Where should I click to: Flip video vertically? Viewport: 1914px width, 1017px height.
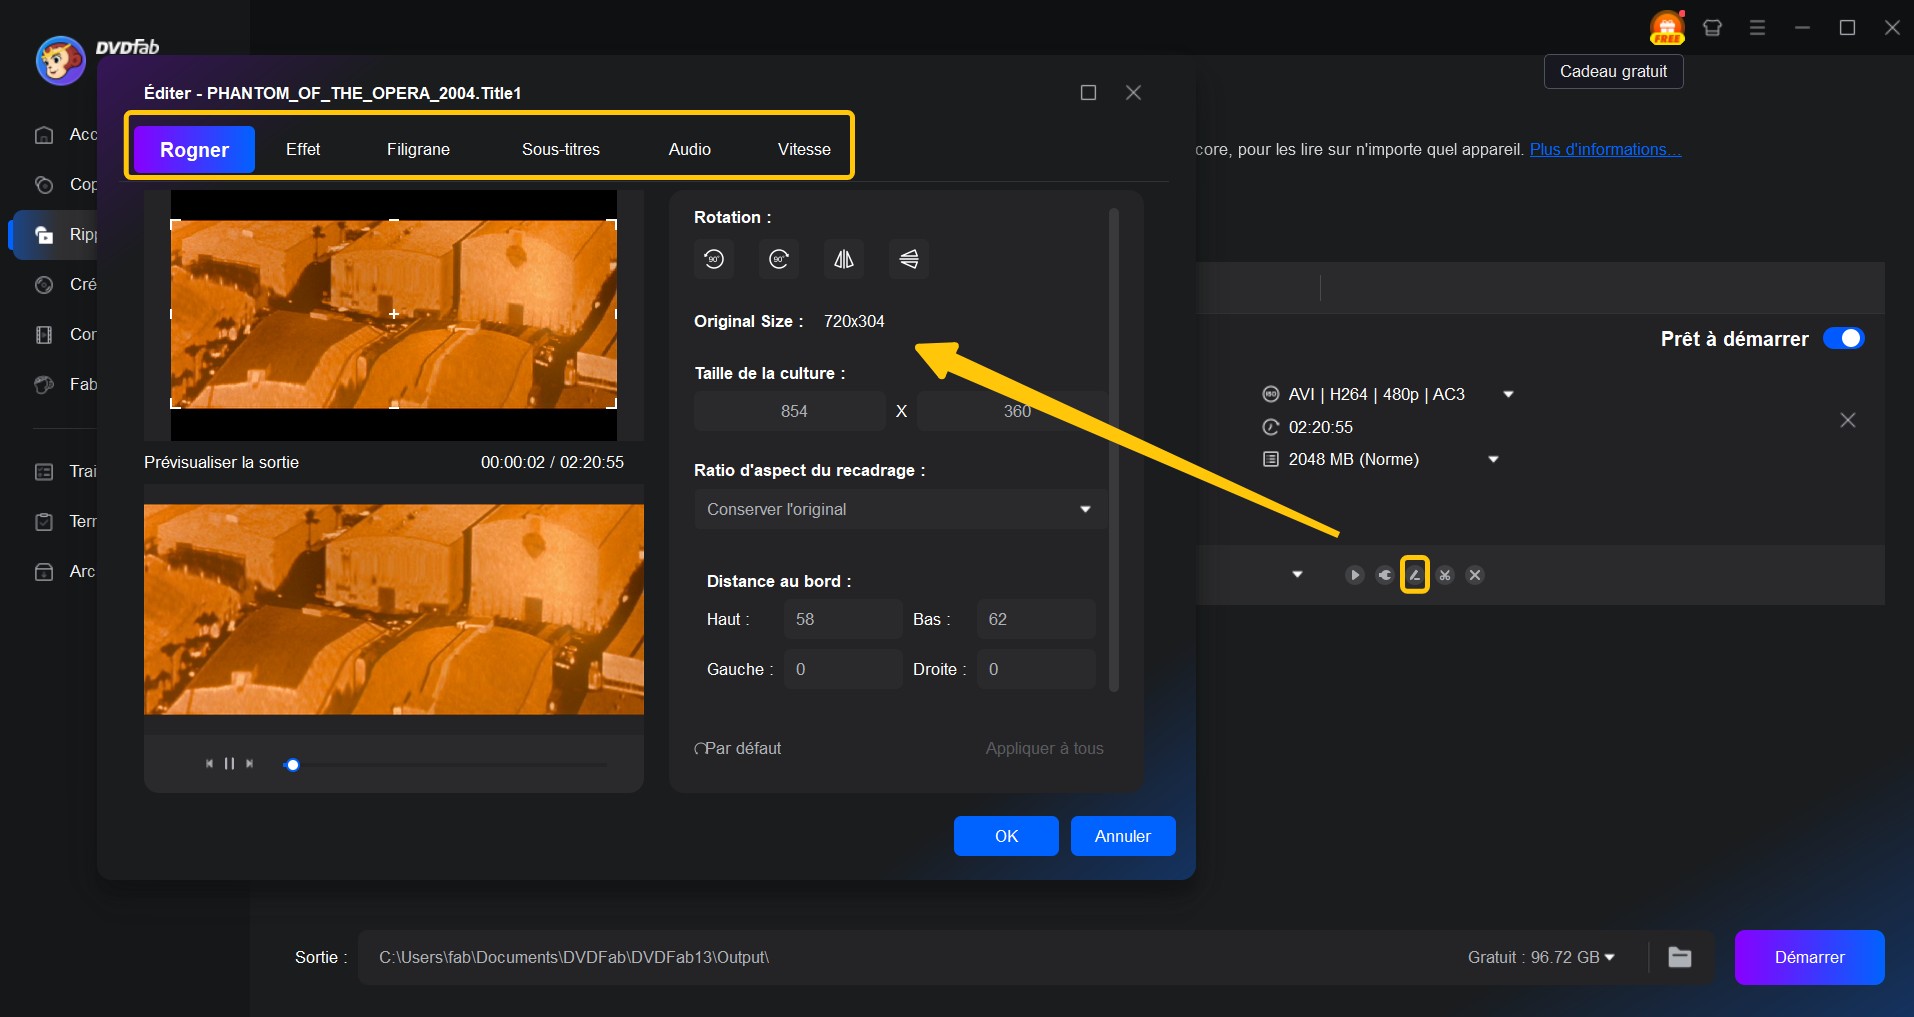click(909, 259)
